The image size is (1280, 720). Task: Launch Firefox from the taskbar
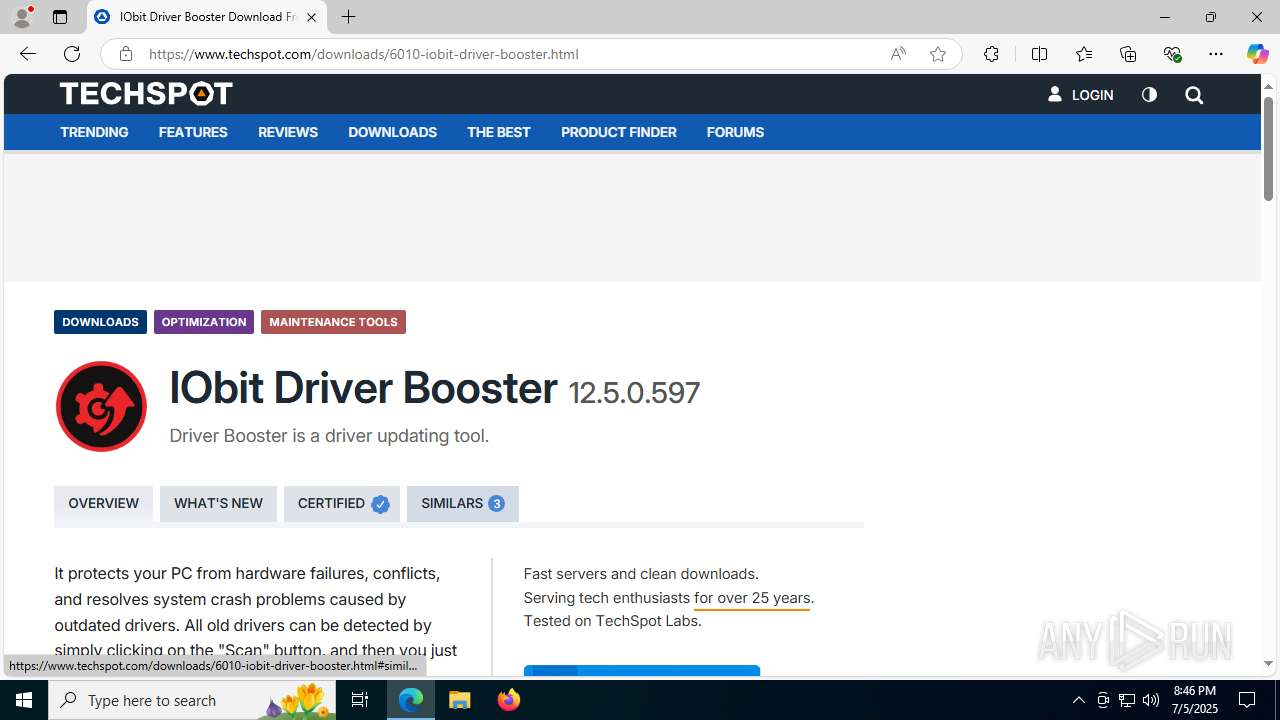click(509, 700)
